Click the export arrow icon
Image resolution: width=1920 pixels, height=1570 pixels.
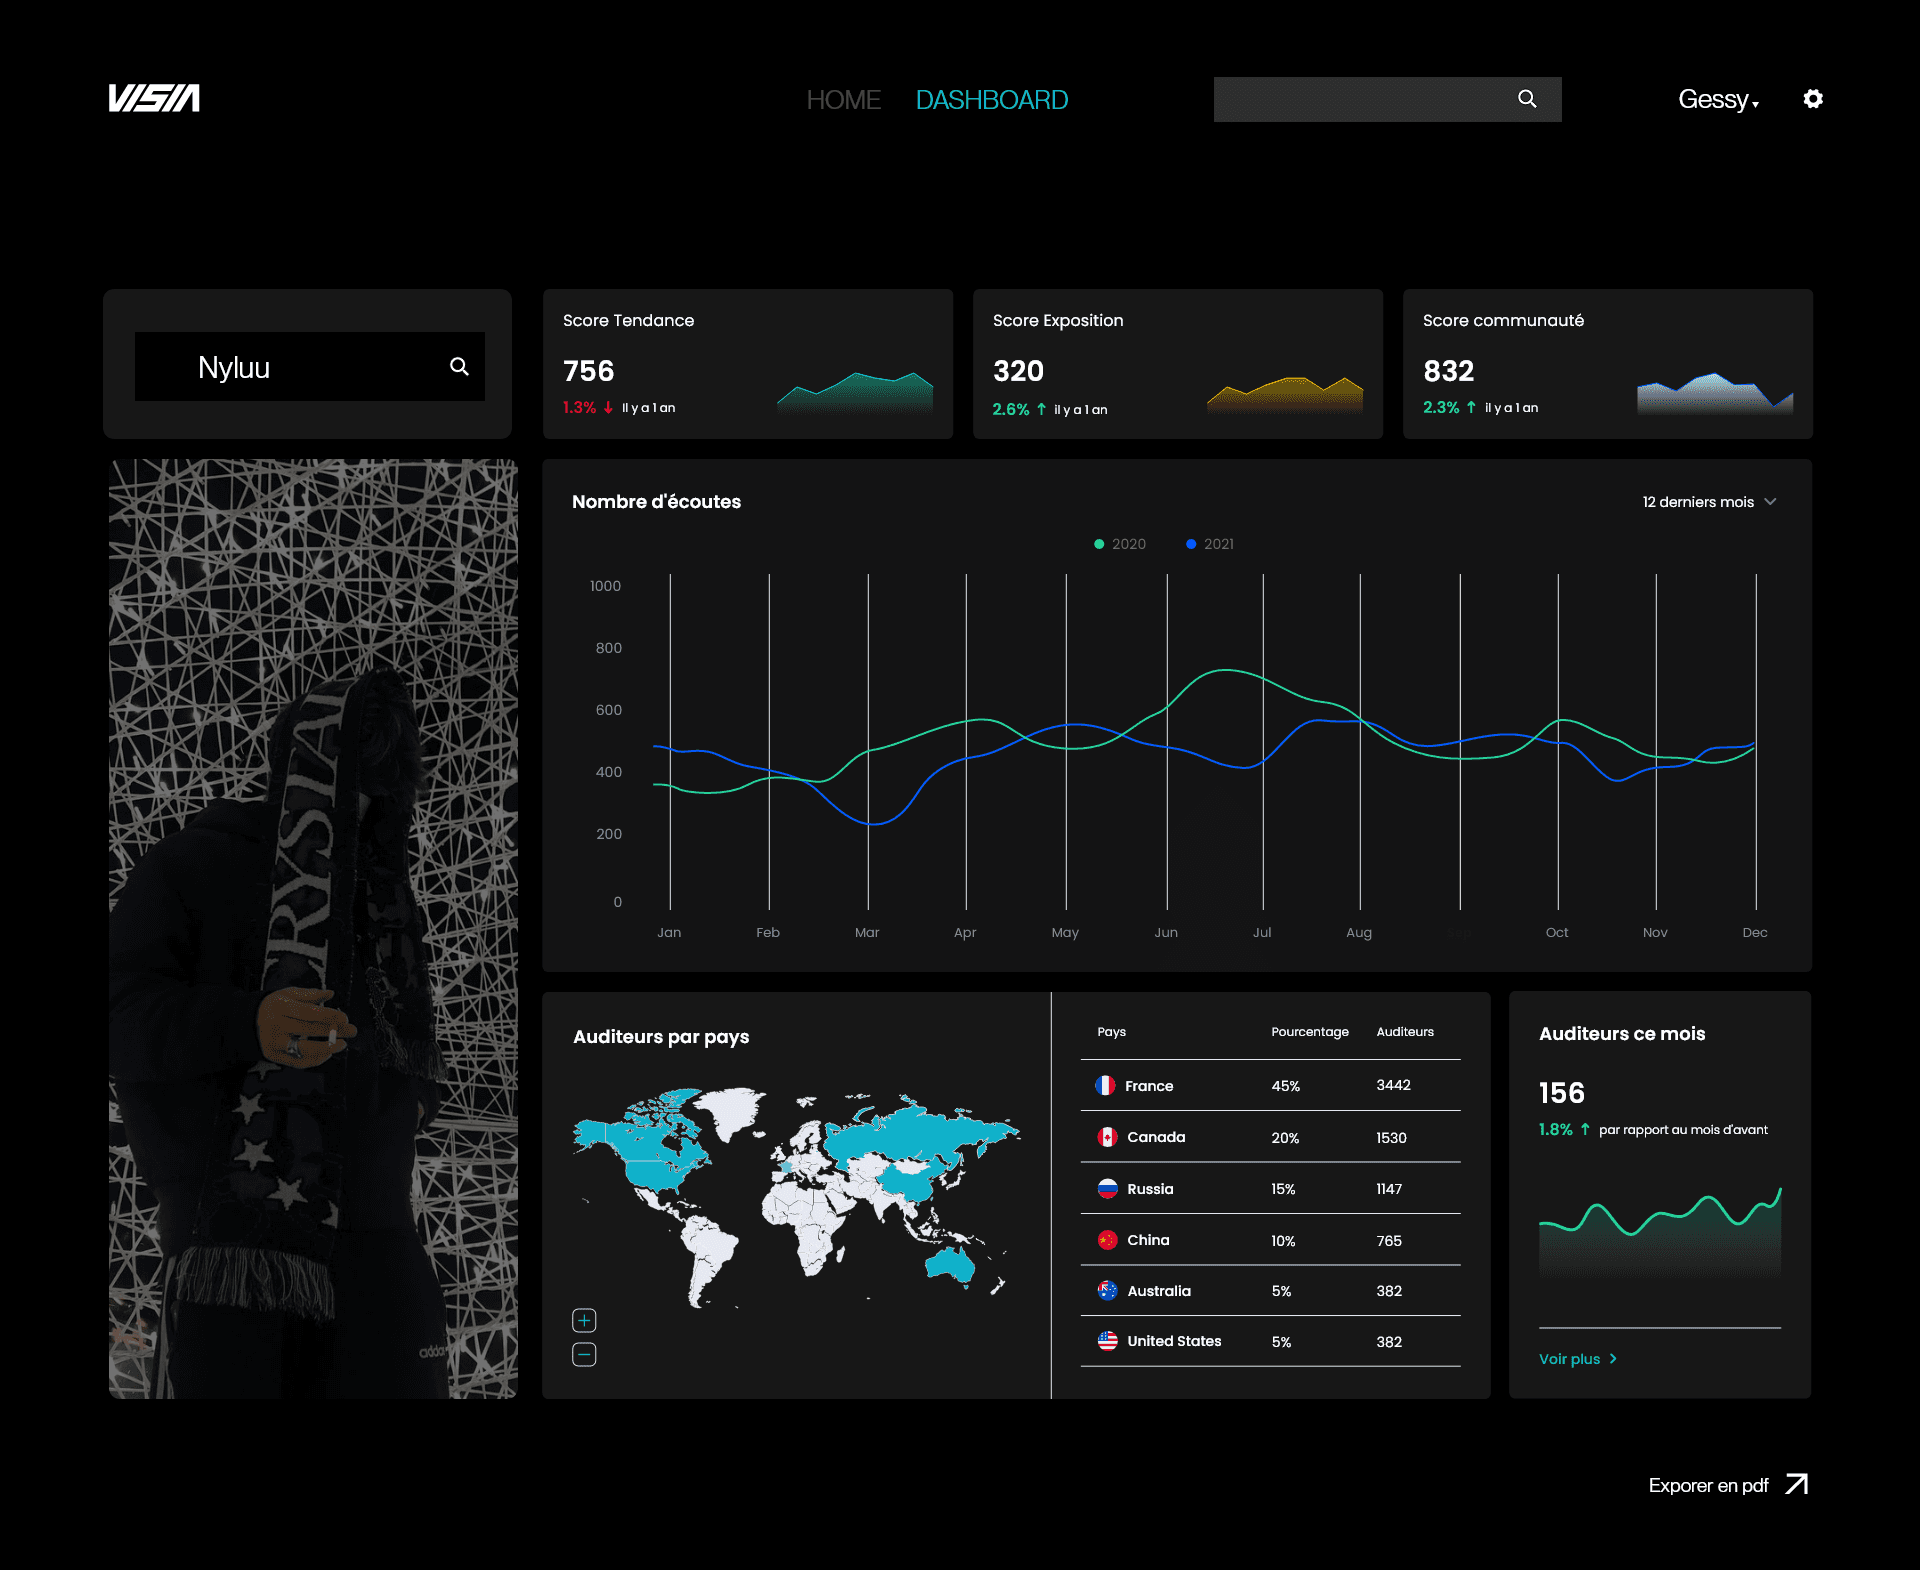(1797, 1484)
